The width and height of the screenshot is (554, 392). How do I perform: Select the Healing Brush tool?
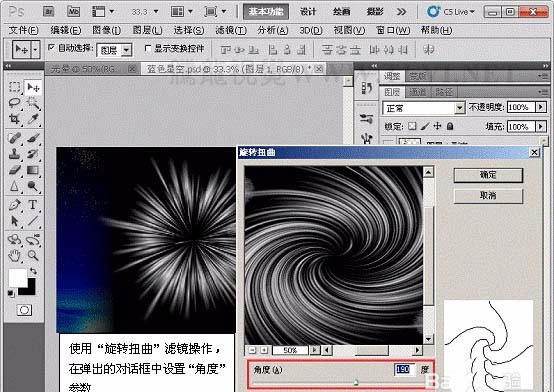click(x=14, y=138)
